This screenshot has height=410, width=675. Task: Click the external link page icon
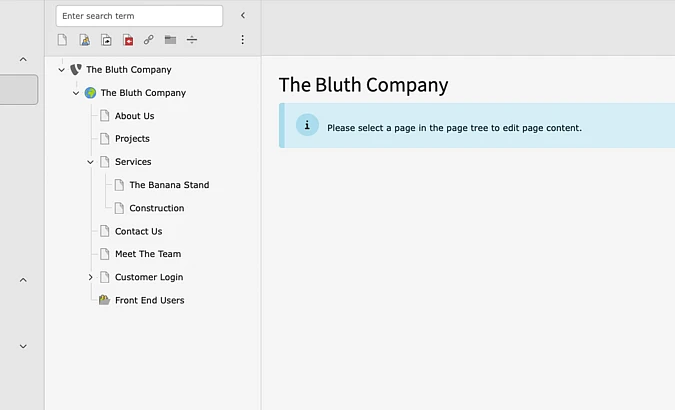149,40
